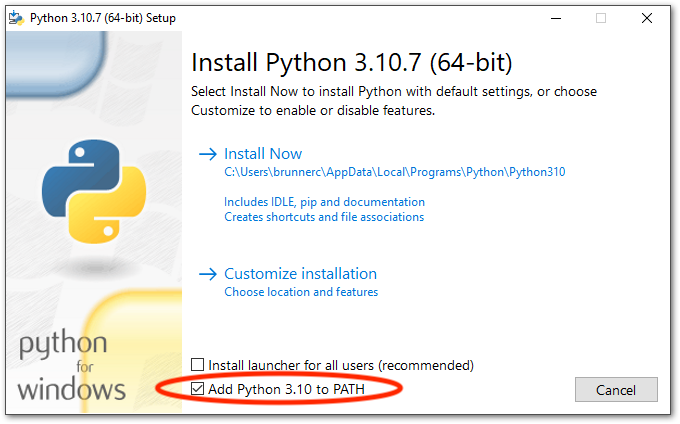Open Customize installation options
680x424 pixels.
coord(300,274)
